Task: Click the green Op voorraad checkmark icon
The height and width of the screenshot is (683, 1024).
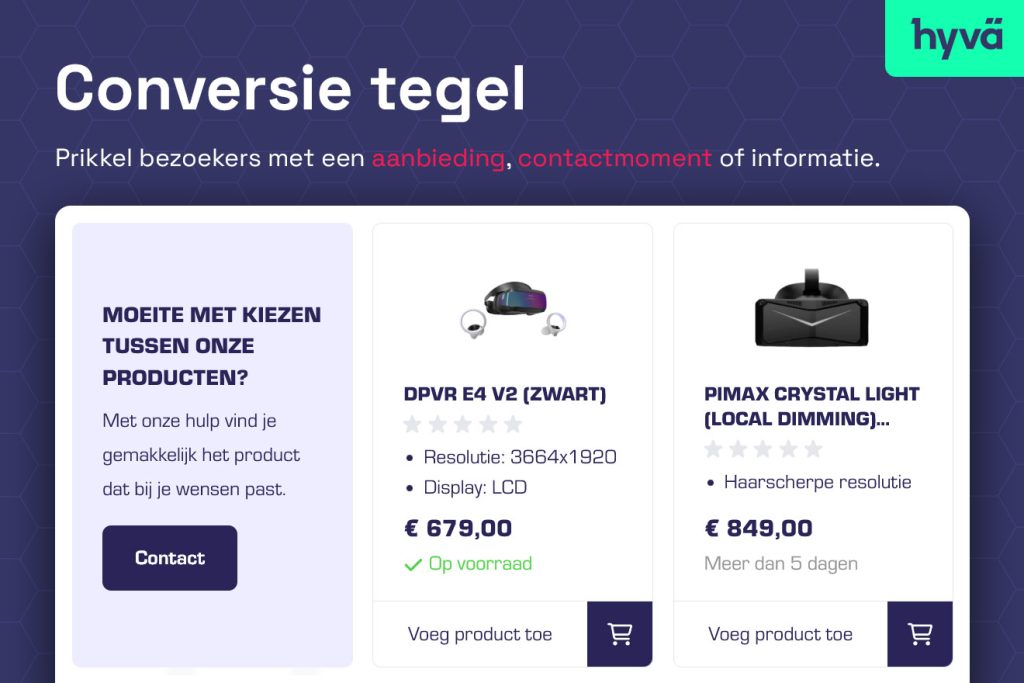Action: [412, 565]
